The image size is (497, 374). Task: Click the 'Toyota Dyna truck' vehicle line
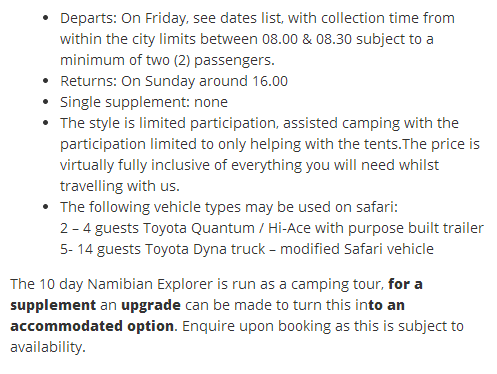[247, 249]
